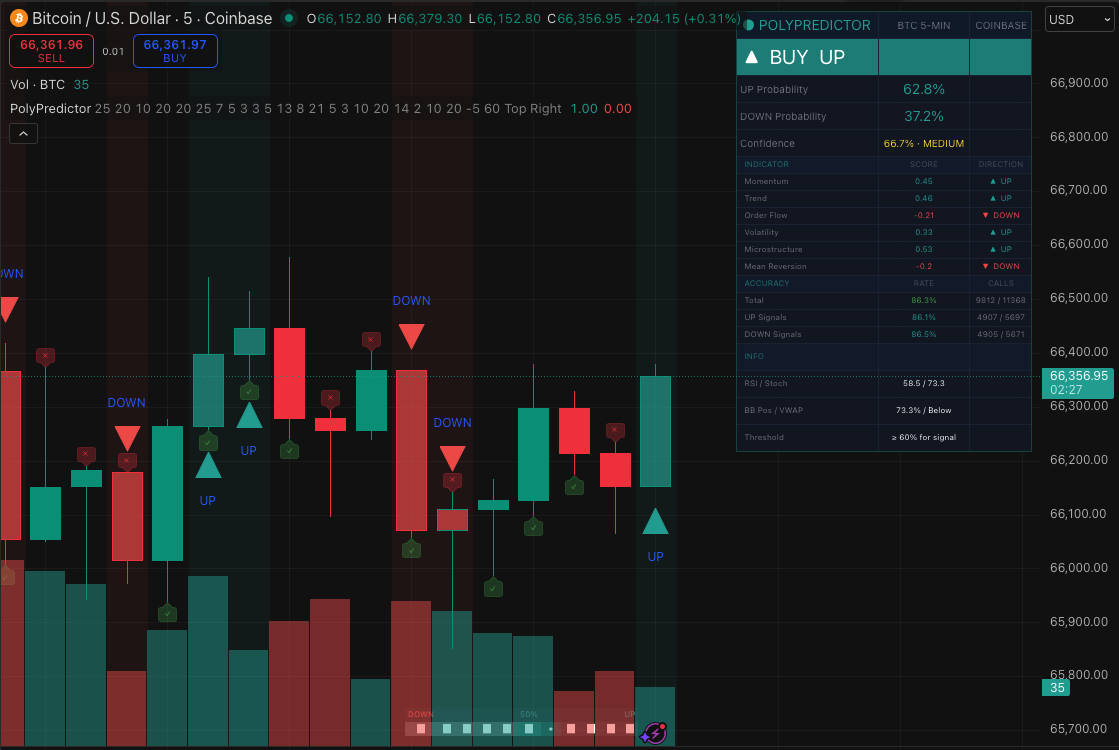Viewport: 1119px width, 750px height.
Task: Click the purple lightning bolt icon near the bottom
Action: click(653, 733)
